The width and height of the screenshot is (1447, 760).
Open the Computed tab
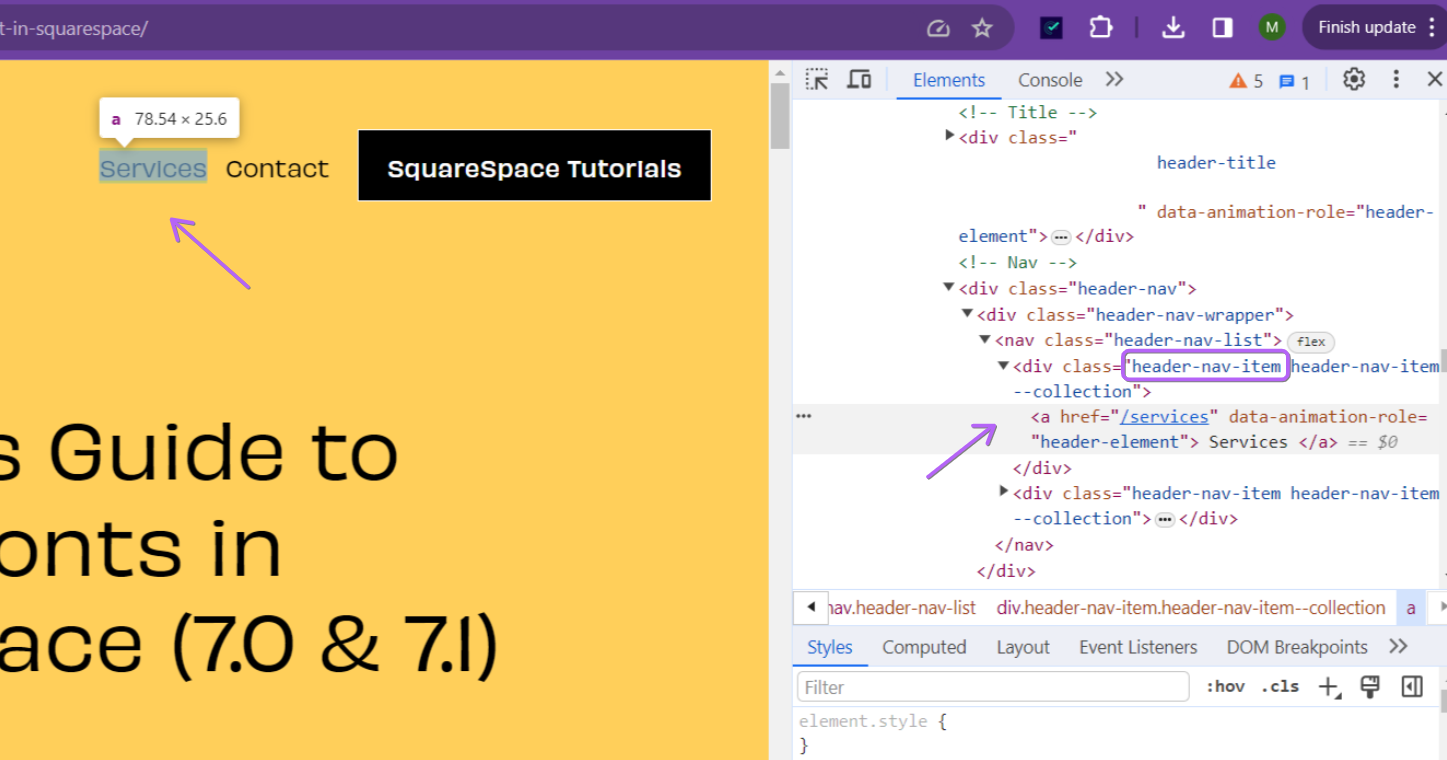click(924, 648)
